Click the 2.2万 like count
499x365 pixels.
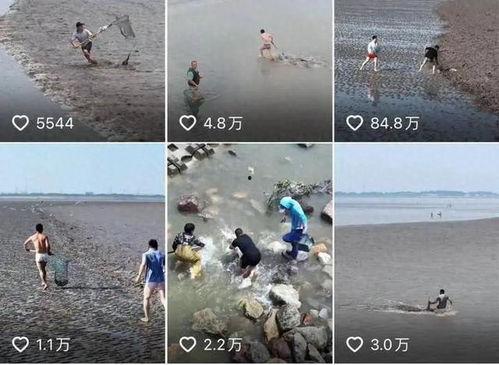pyautogui.click(x=223, y=345)
